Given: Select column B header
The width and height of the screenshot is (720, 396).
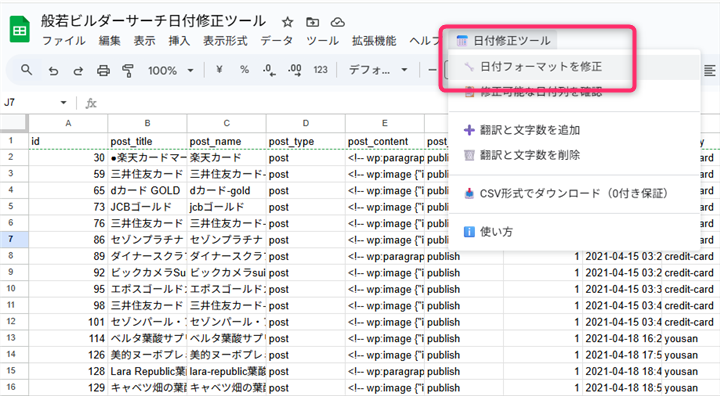Looking at the screenshot, I should point(147,123).
